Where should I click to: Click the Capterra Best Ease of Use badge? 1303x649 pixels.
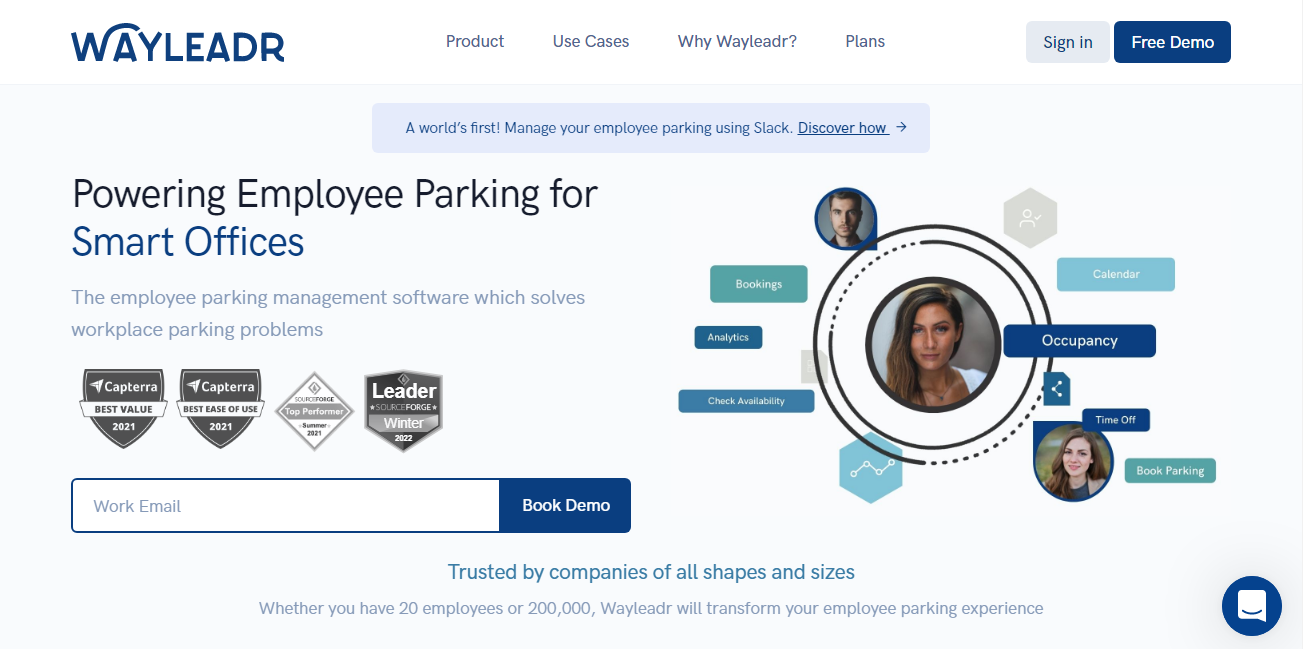220,408
